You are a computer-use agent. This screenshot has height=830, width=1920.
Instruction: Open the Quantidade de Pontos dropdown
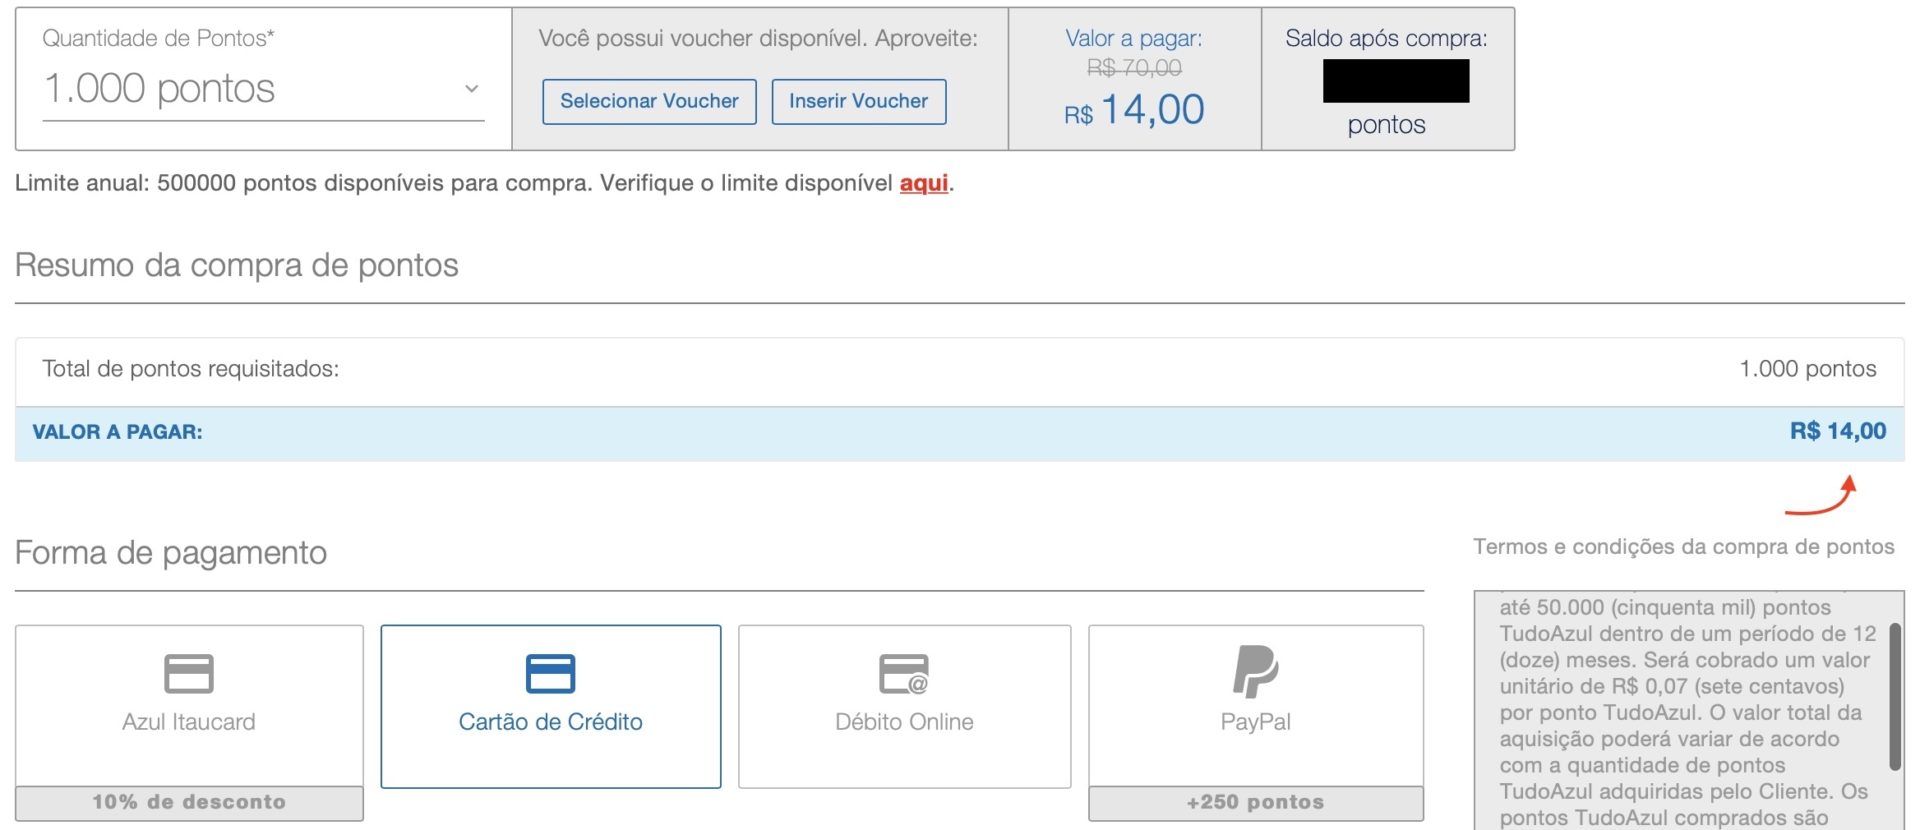click(x=263, y=89)
